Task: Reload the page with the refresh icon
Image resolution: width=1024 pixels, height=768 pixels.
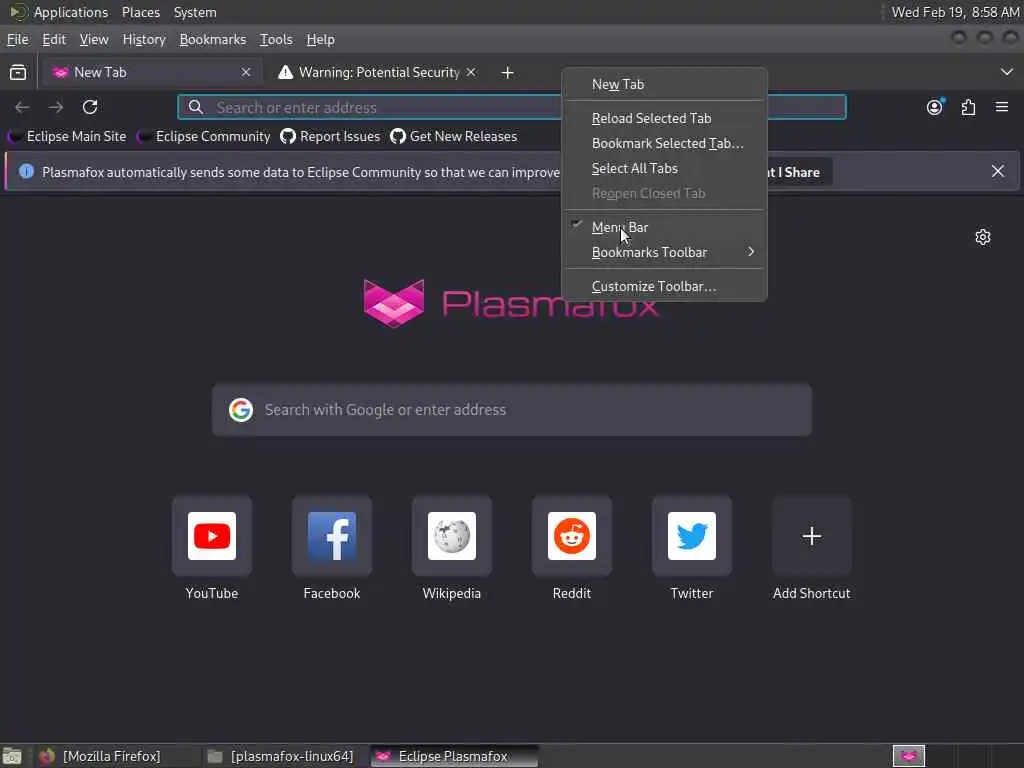Action: (90, 107)
